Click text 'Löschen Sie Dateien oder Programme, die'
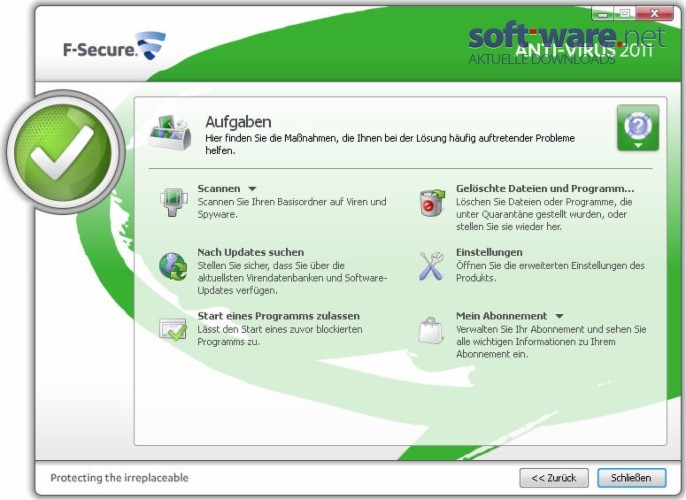The width and height of the screenshot is (686, 500). (544, 202)
